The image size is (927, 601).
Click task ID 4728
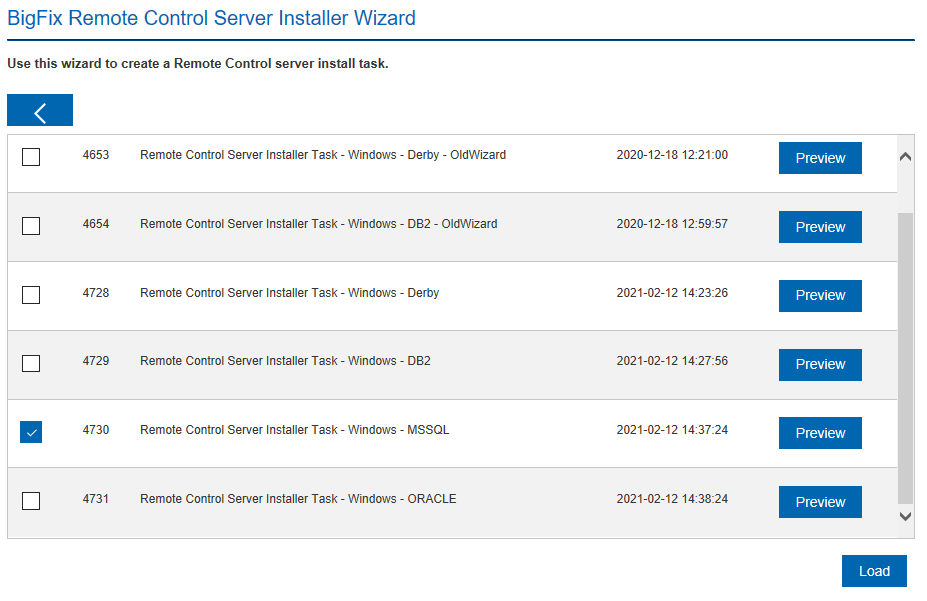point(96,293)
